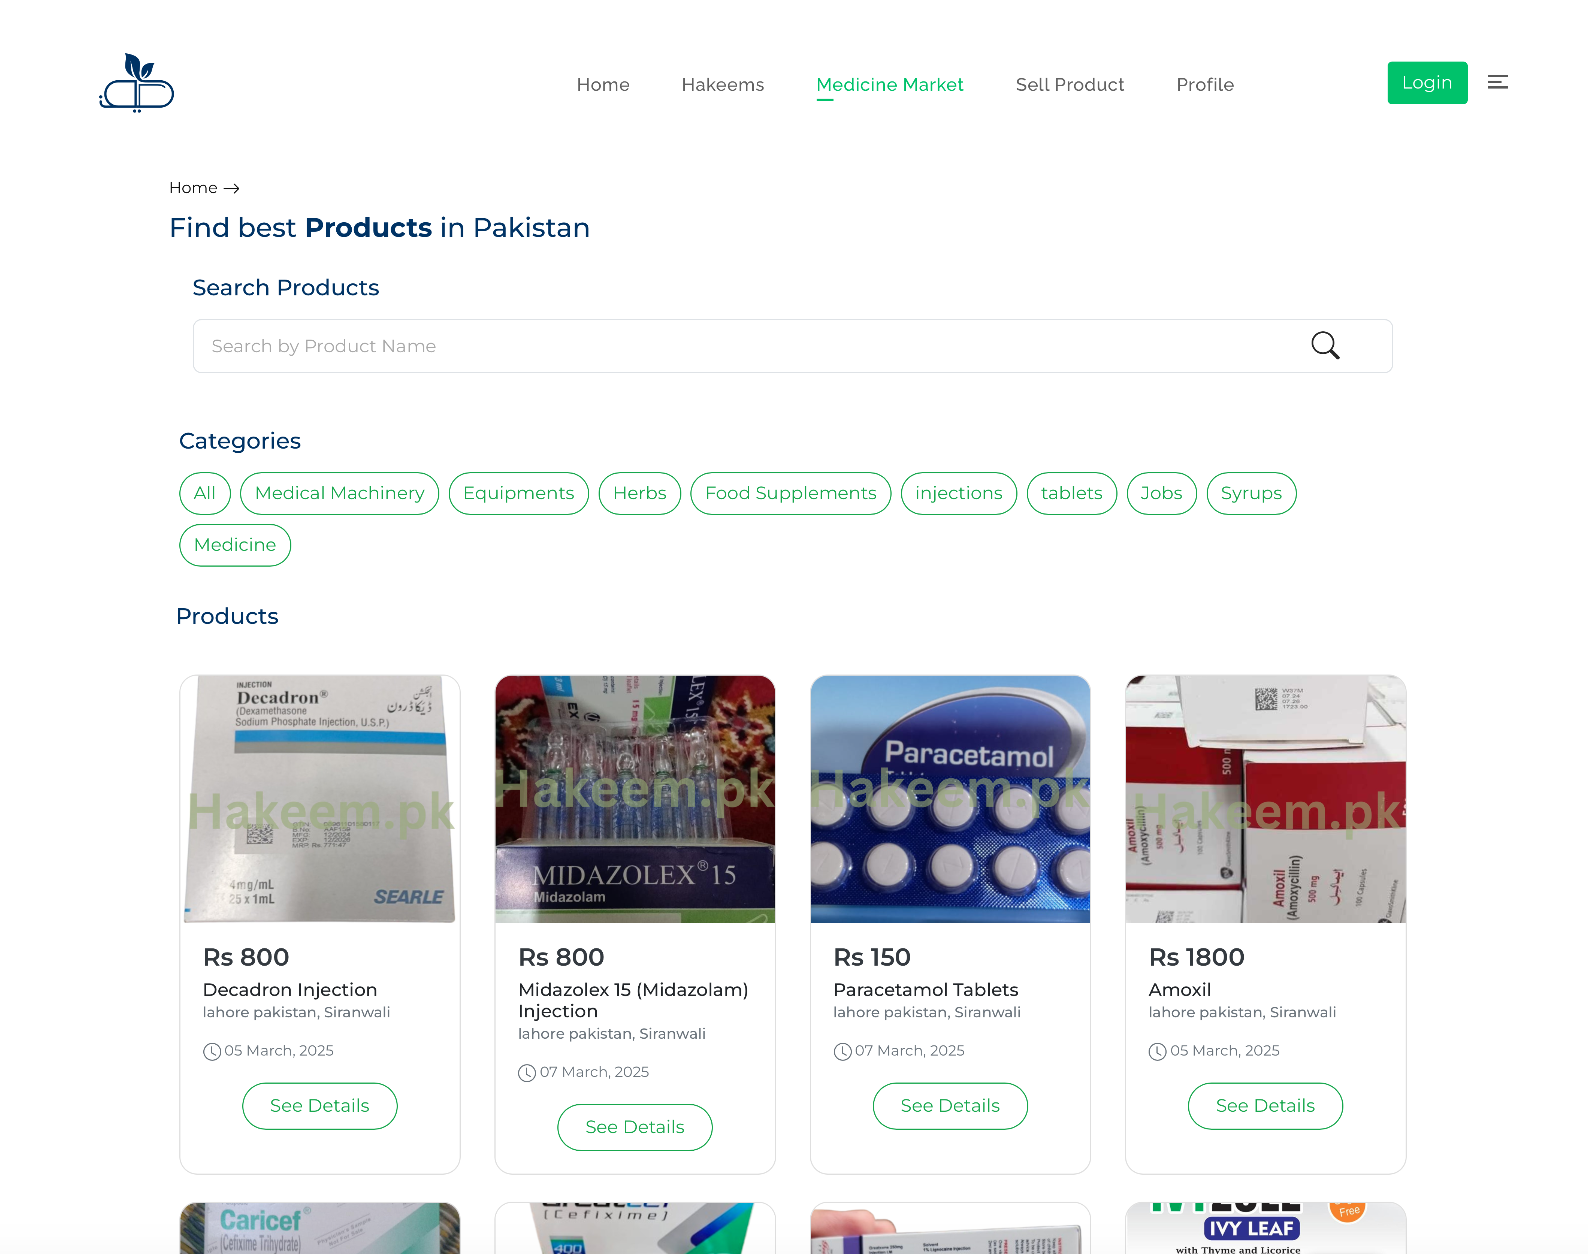
Task: Open the hamburger menu icon
Action: [x=1498, y=82]
